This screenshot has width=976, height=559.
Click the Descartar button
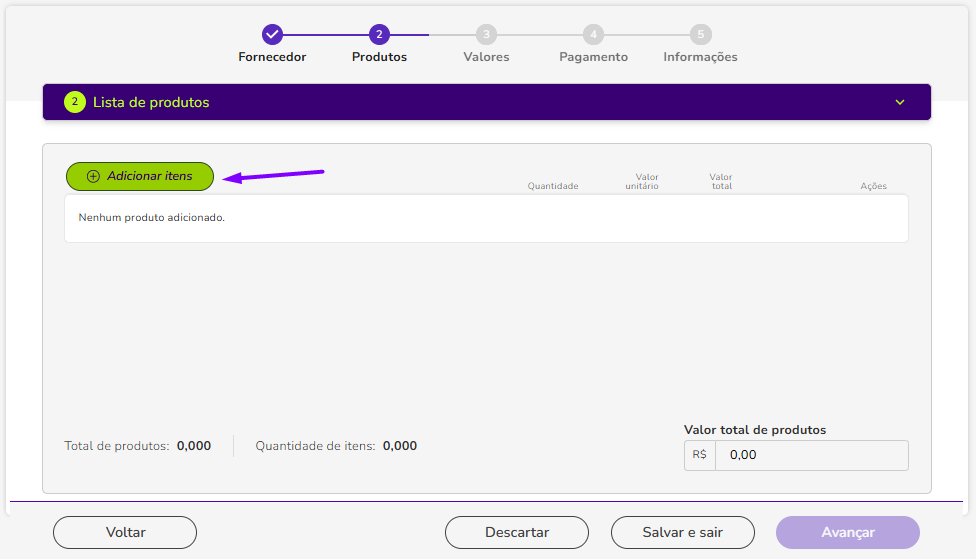pyautogui.click(x=517, y=532)
